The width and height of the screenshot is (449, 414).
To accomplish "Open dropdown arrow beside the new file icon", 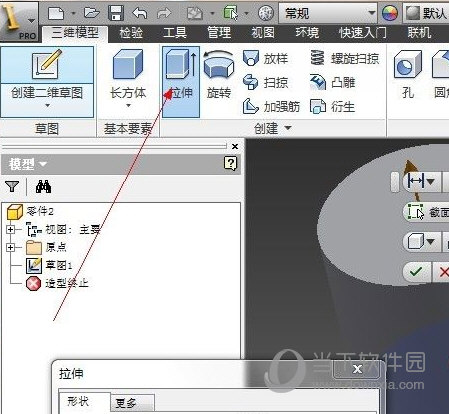I will coord(73,13).
